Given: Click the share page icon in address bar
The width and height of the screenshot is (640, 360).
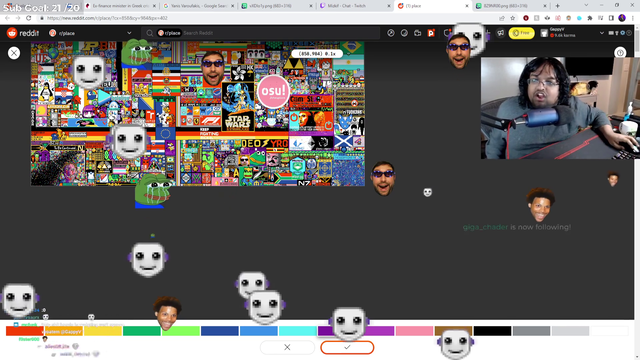Looking at the screenshot, I should click(x=502, y=18).
